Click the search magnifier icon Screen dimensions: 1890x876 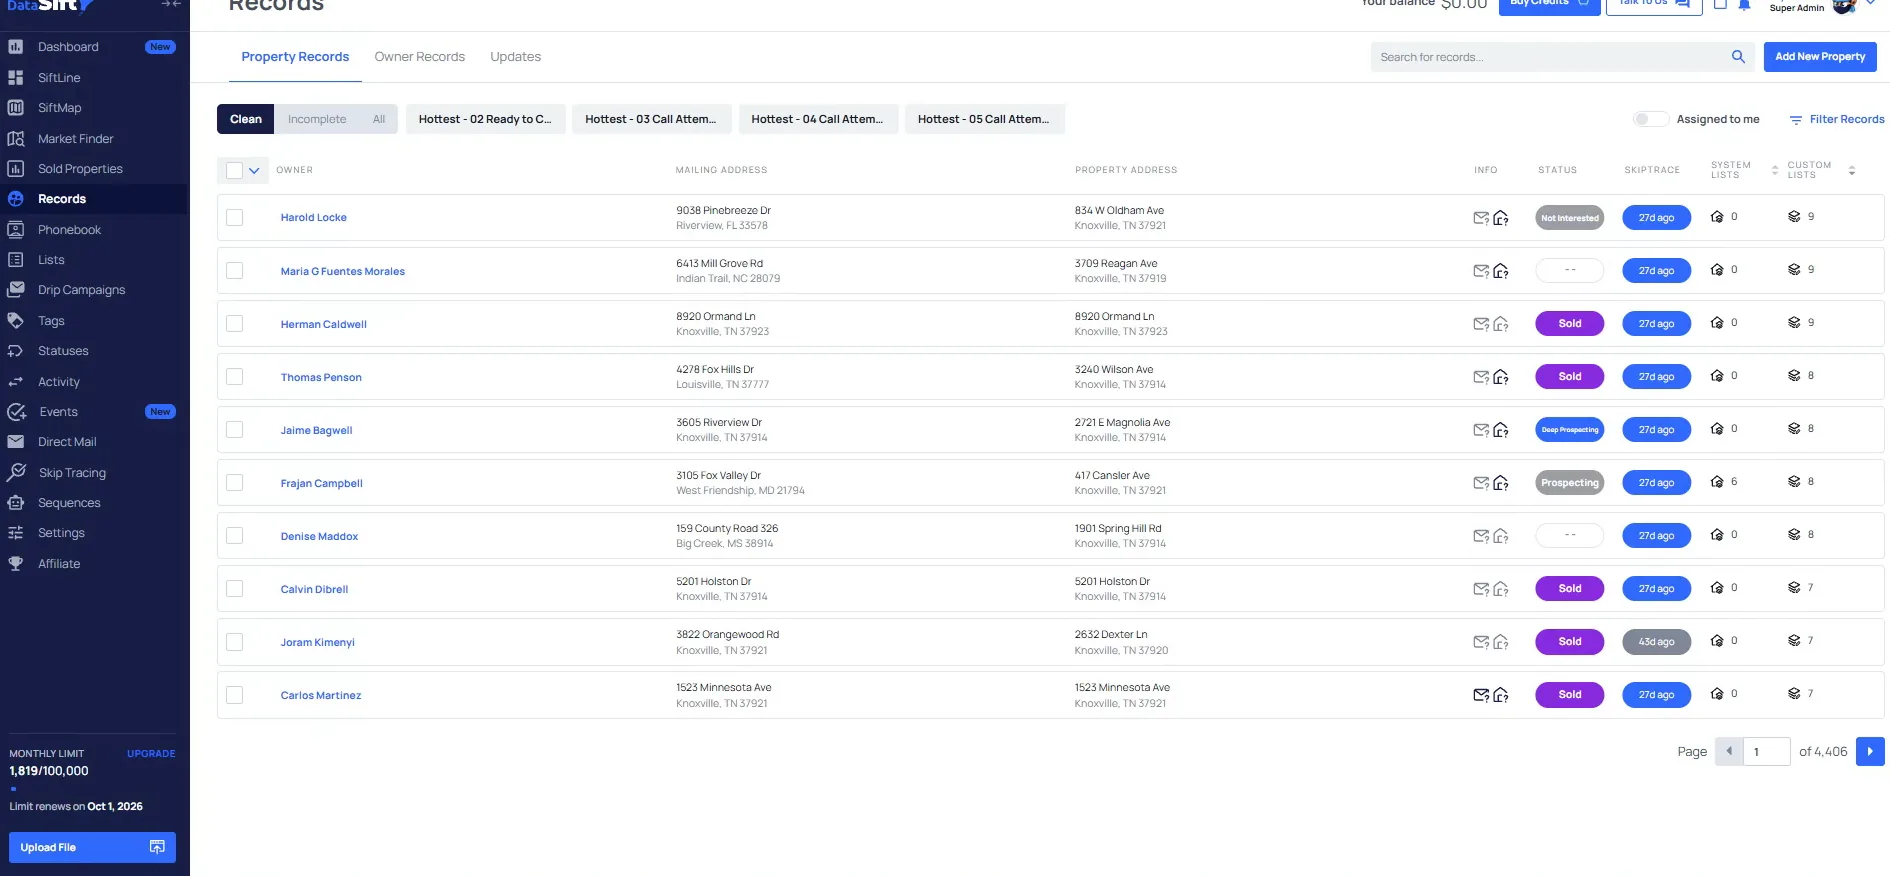1738,57
